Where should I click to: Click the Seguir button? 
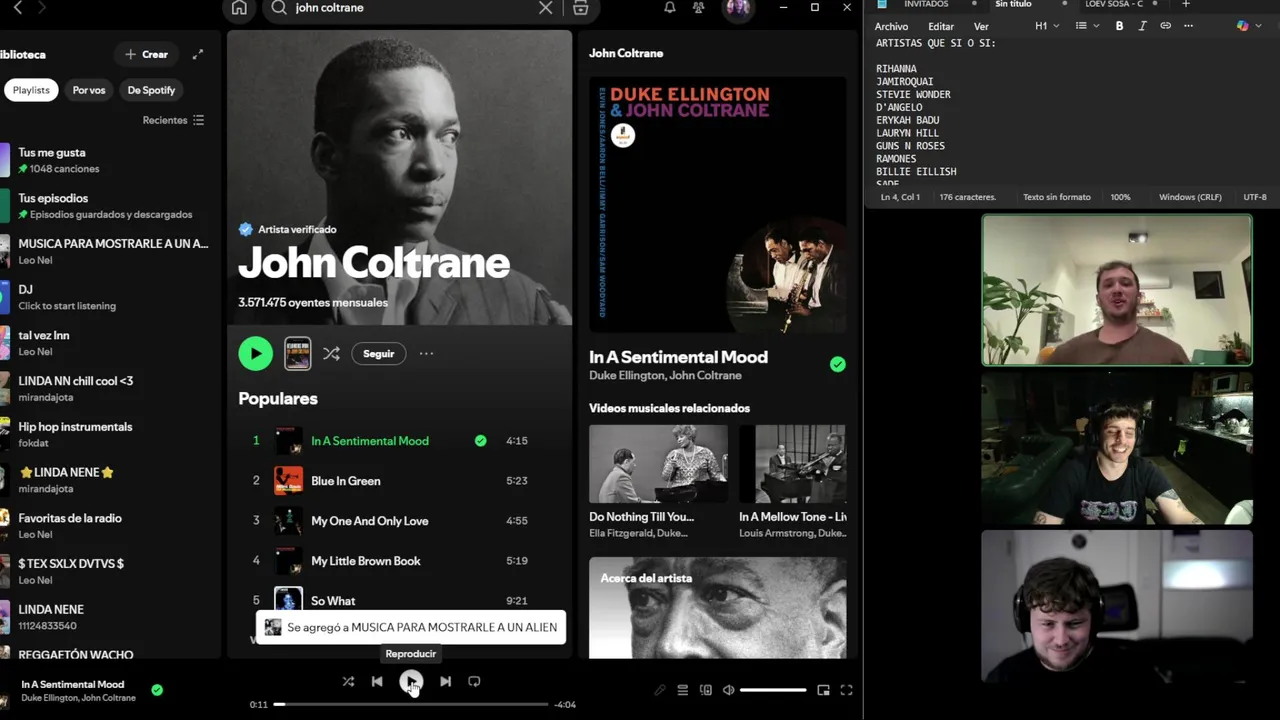(x=379, y=353)
